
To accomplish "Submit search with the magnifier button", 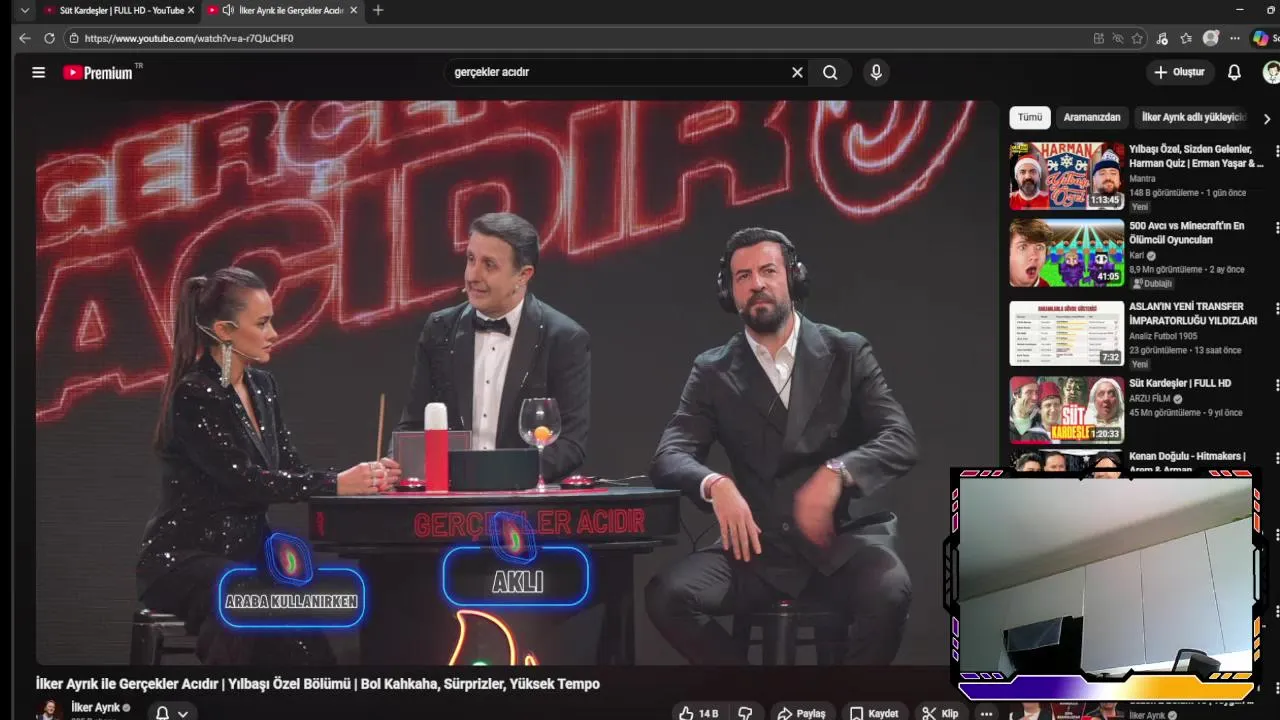I will tap(830, 72).
